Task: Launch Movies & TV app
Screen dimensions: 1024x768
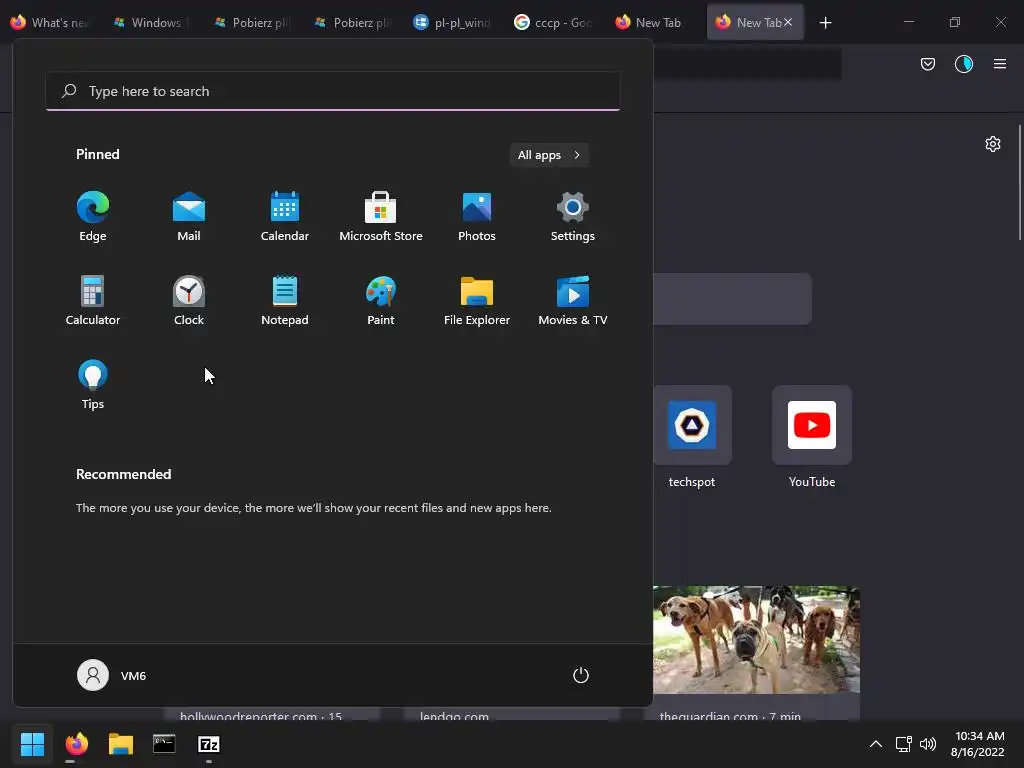Action: (x=573, y=300)
